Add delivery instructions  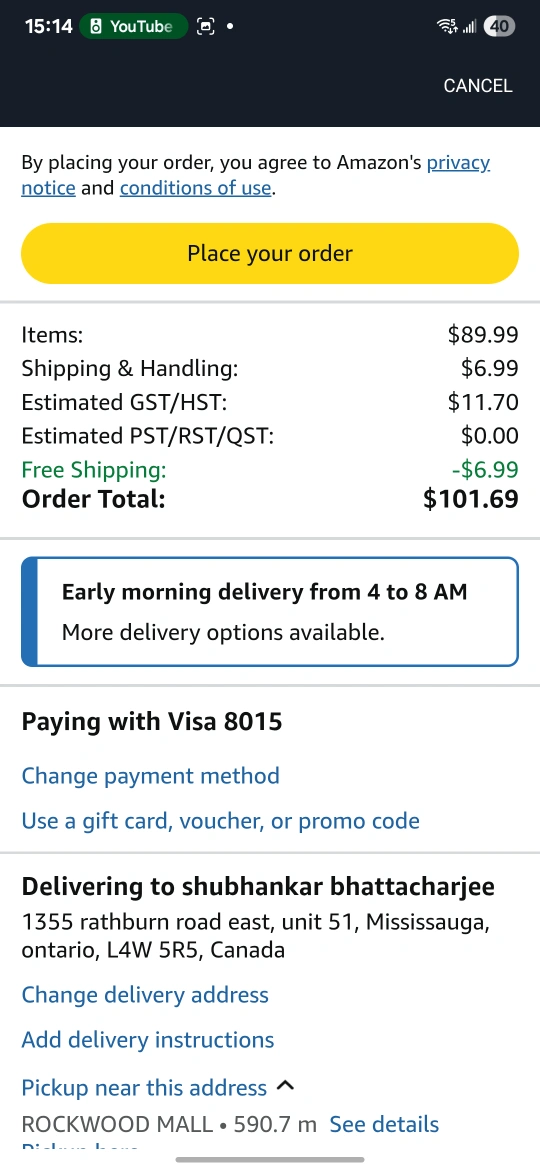click(148, 1040)
